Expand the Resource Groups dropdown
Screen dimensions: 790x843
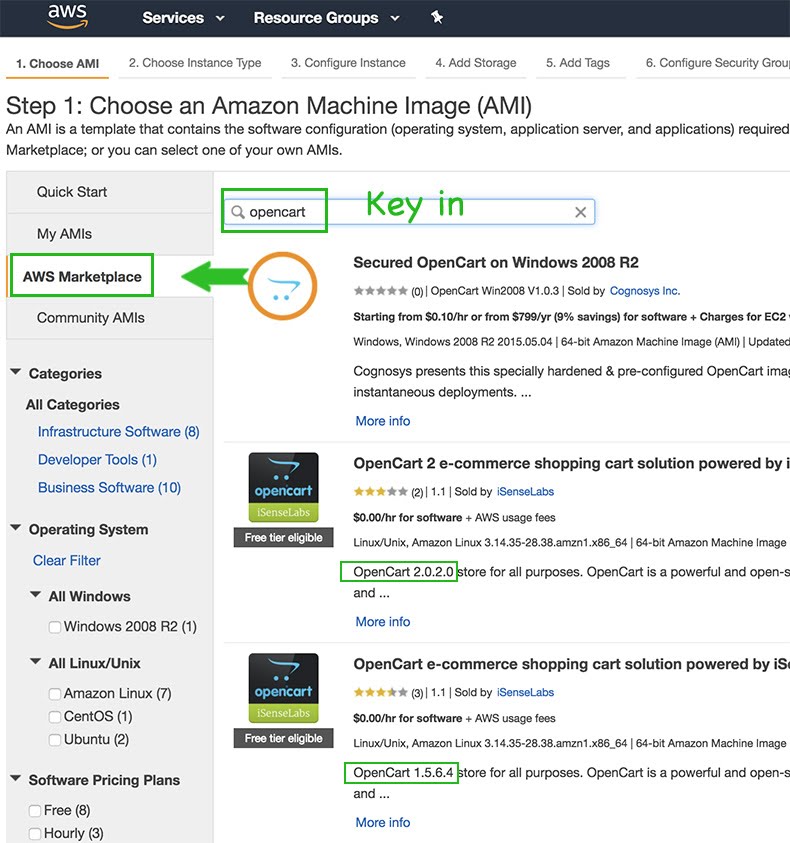point(326,18)
